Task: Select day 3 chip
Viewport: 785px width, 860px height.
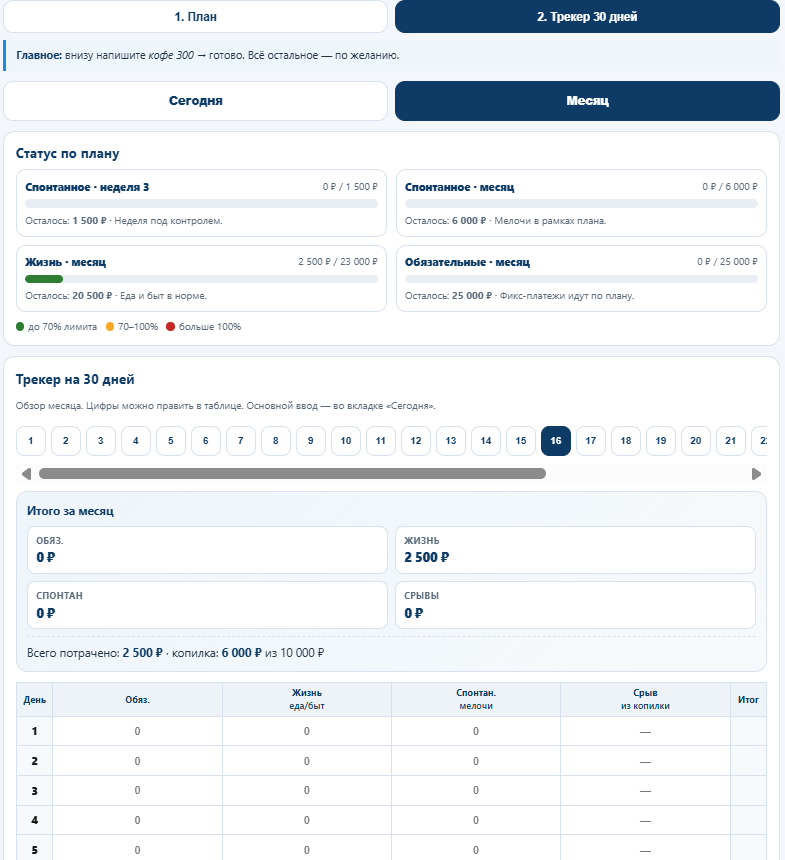Action: pyautogui.click(x=100, y=441)
